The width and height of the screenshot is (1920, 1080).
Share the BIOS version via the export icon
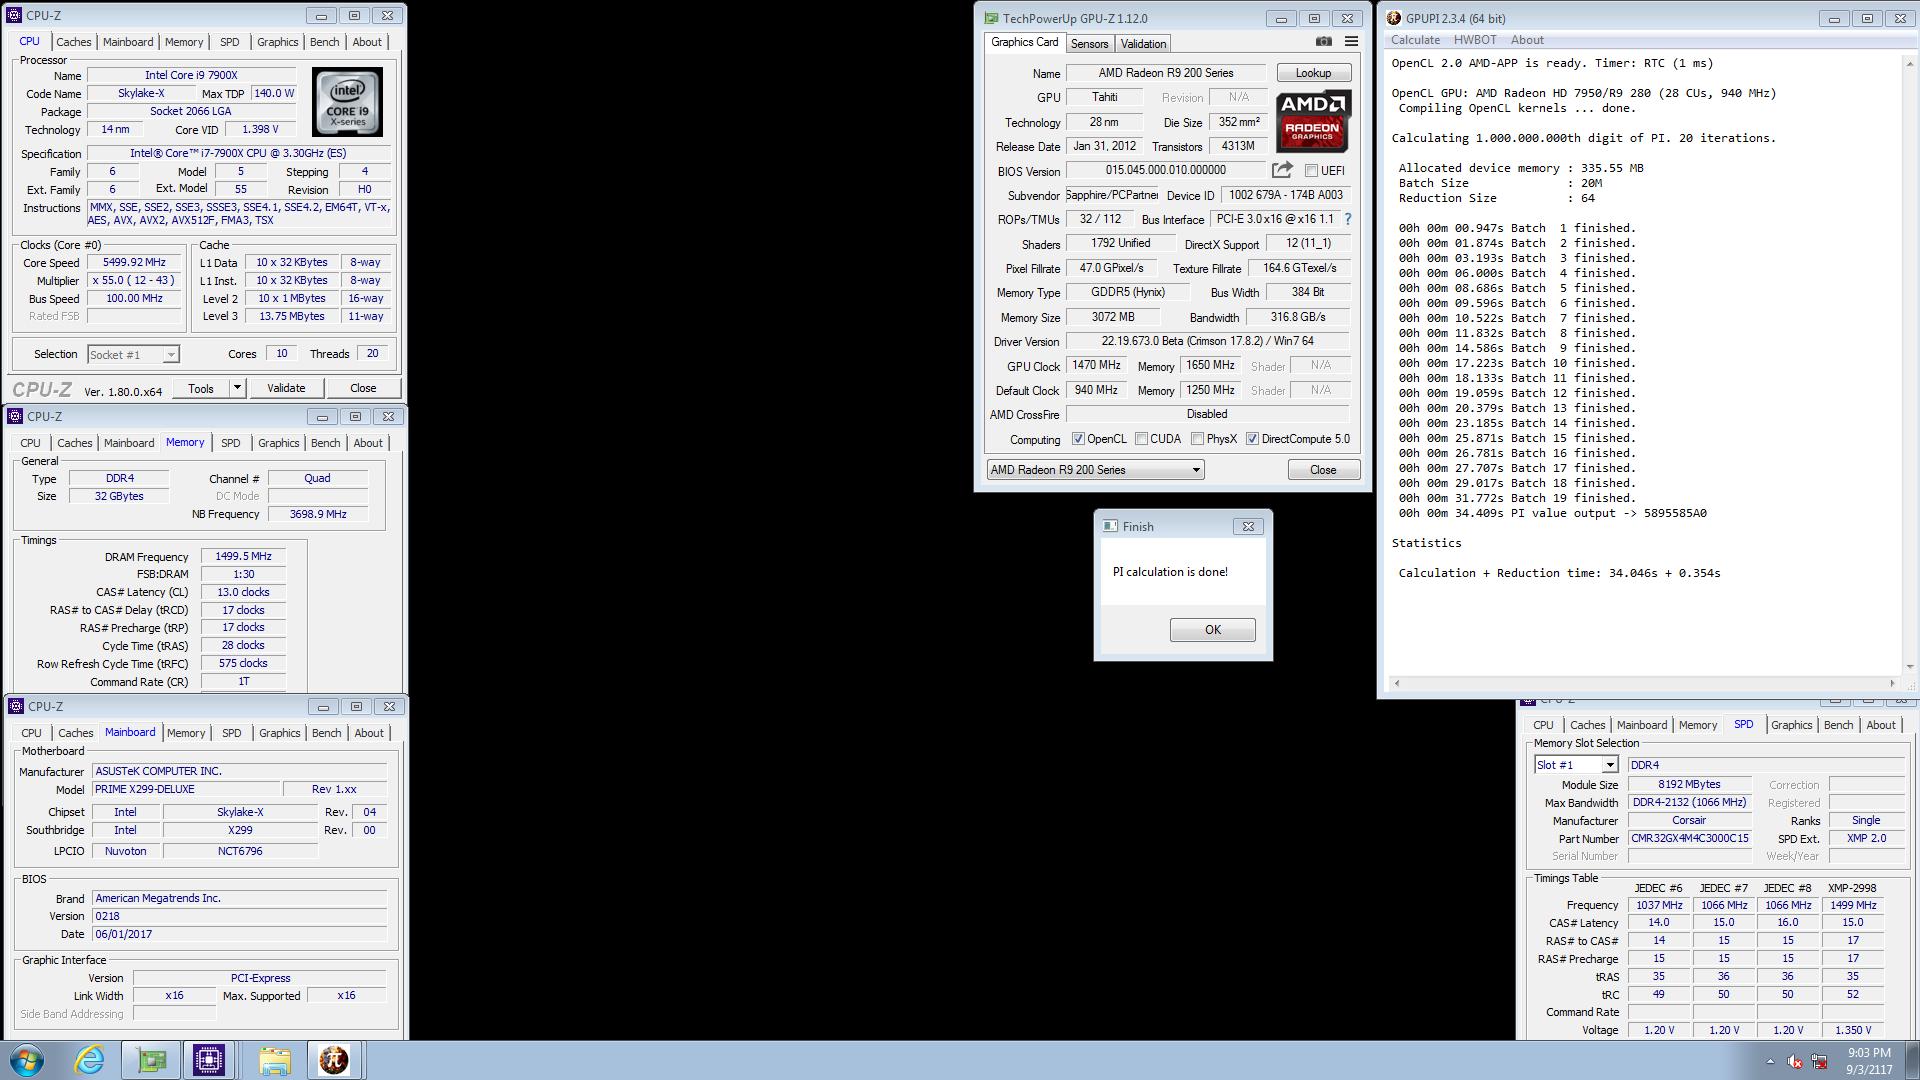(x=1282, y=170)
